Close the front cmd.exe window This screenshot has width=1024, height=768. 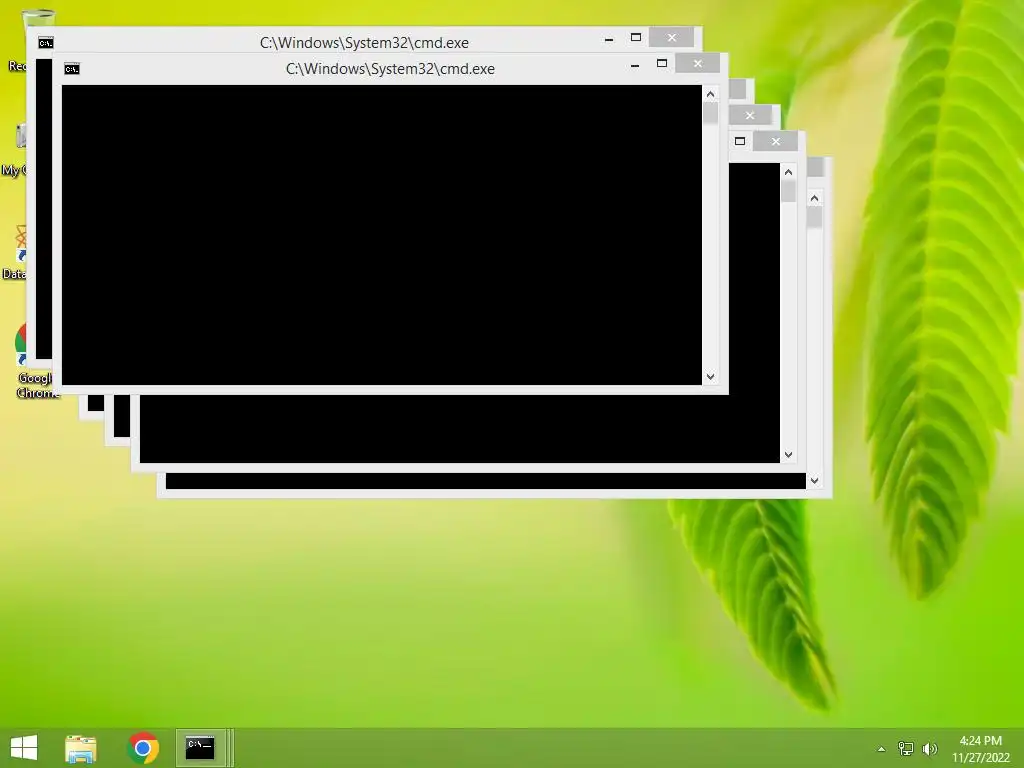coord(697,63)
